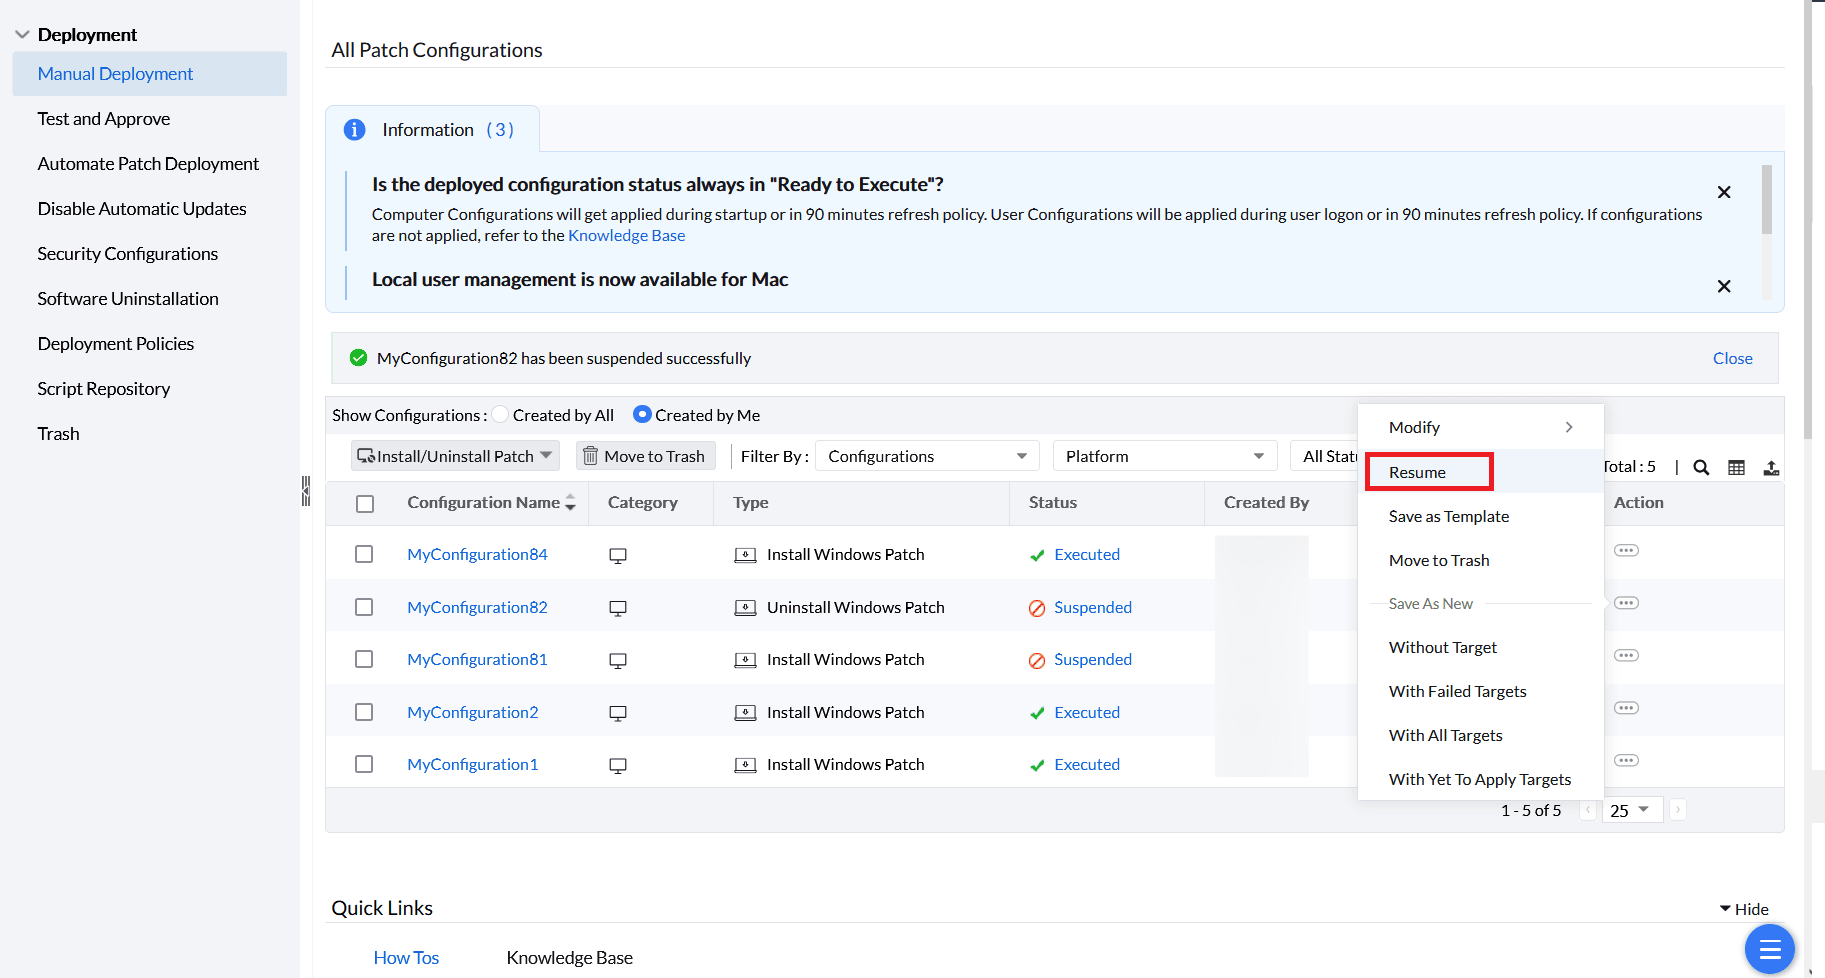Viewport: 1825px width, 978px height.
Task: Collapse the Deployment tree section
Action: pyautogui.click(x=22, y=35)
